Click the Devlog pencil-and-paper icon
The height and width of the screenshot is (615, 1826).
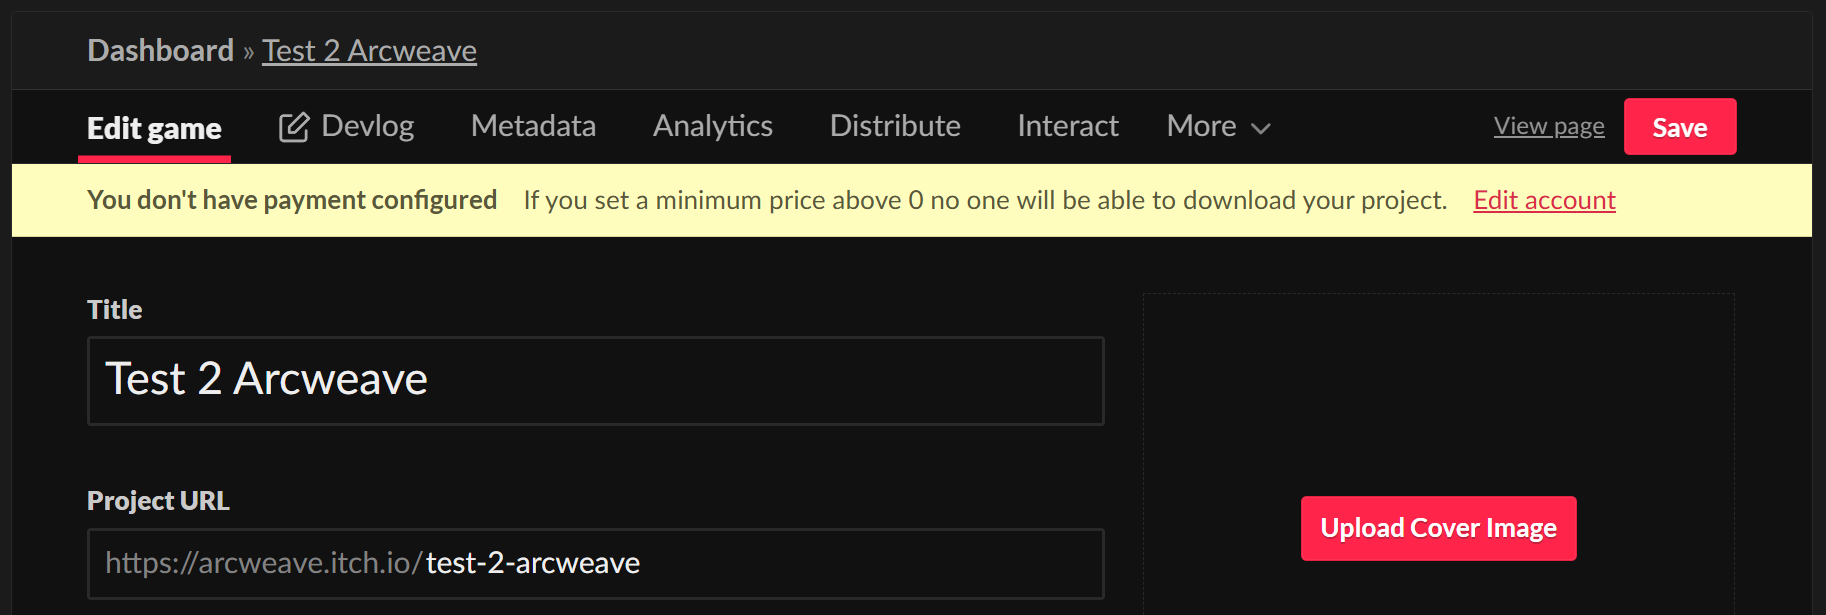(293, 127)
